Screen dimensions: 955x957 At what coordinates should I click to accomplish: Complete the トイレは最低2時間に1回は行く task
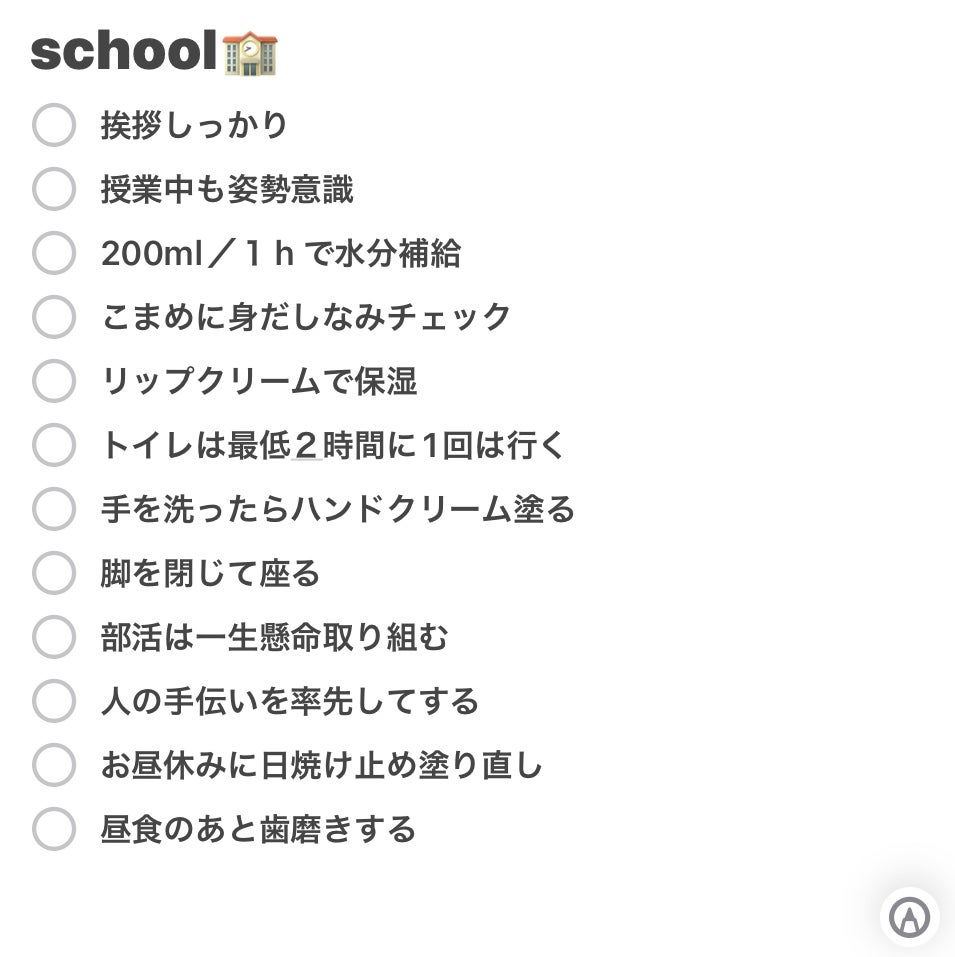(54, 446)
